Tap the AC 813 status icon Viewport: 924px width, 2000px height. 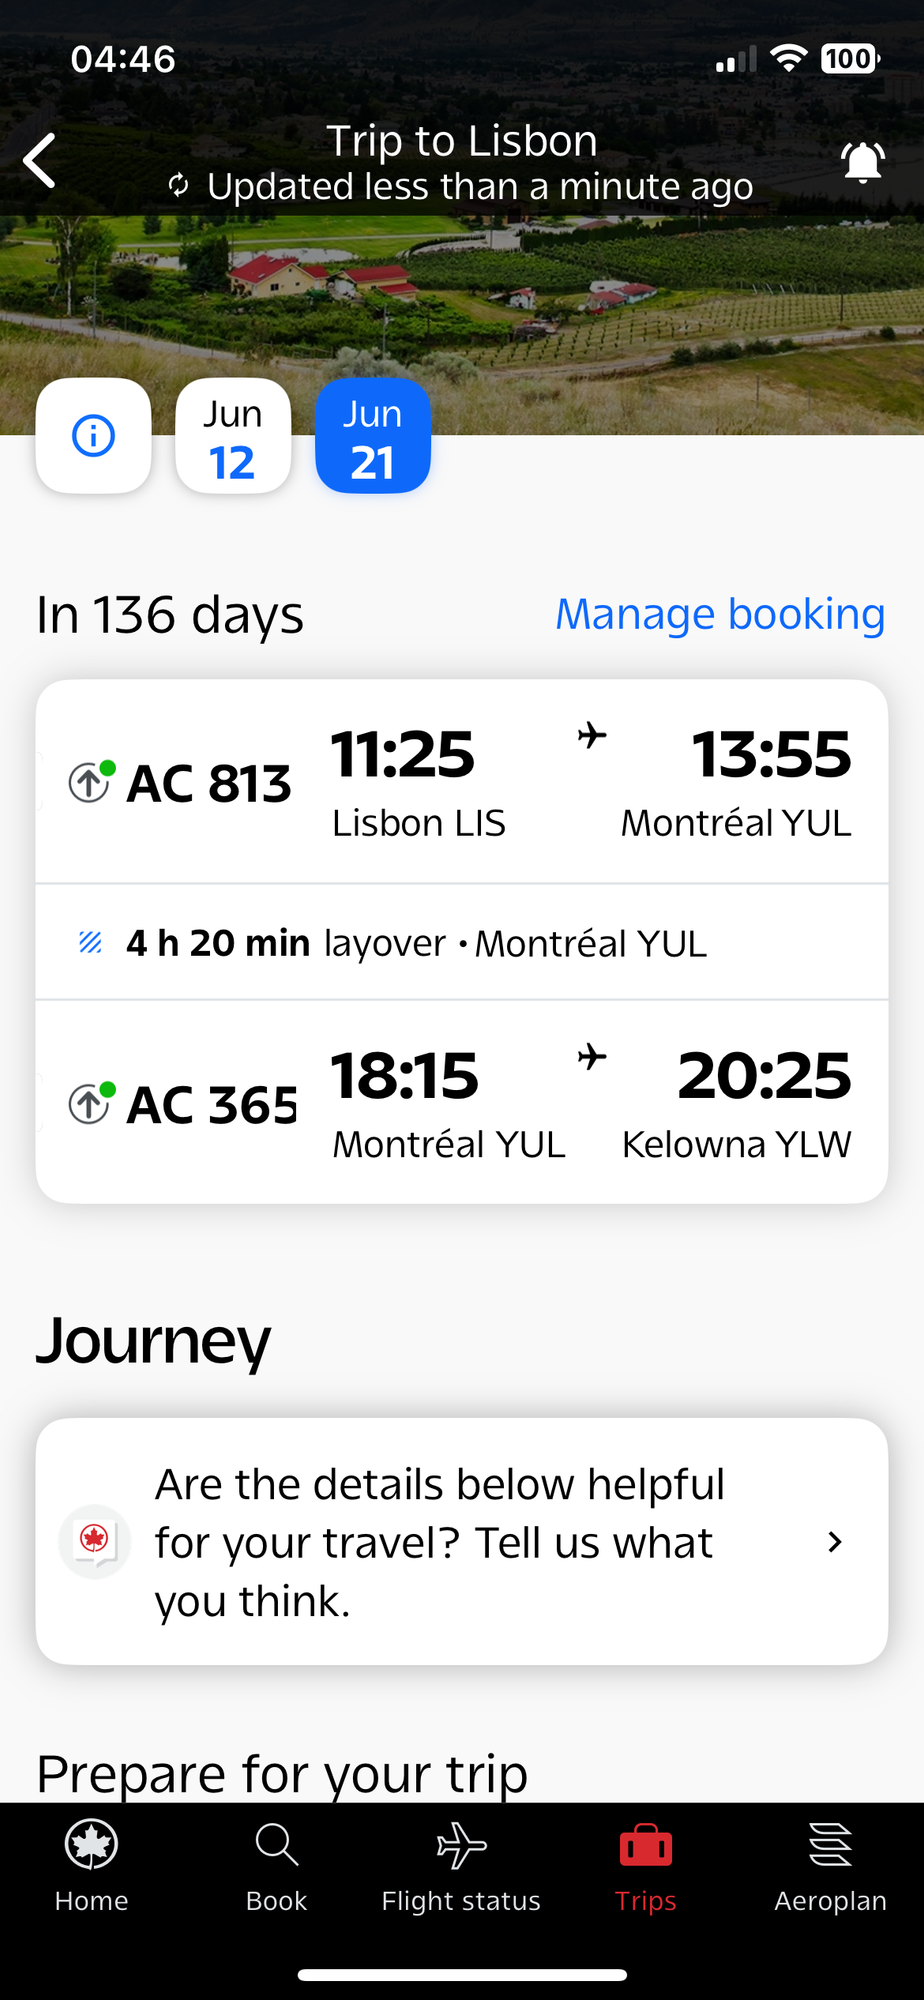pos(91,781)
